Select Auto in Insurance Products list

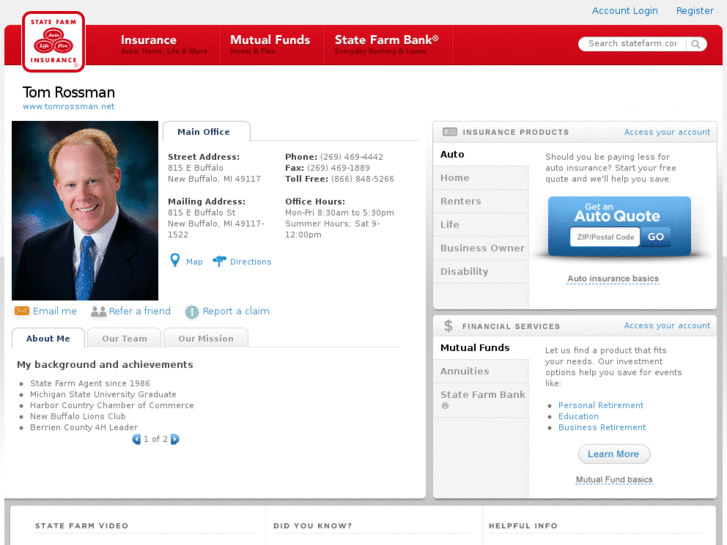coord(481,154)
